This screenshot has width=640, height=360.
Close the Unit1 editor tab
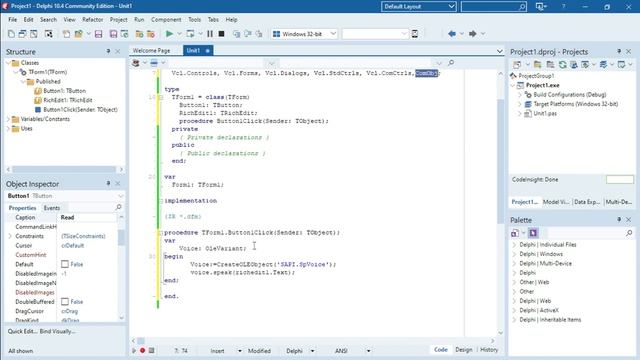(x=208, y=51)
